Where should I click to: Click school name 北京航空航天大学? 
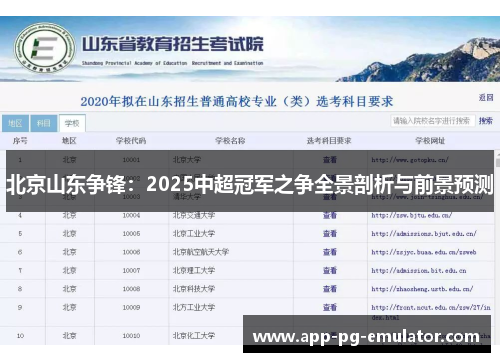click(x=201, y=252)
